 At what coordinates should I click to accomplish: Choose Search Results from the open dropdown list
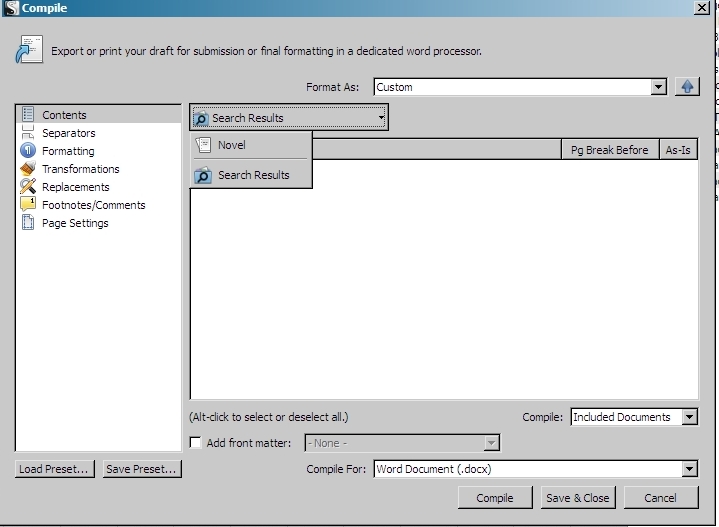tap(253, 175)
